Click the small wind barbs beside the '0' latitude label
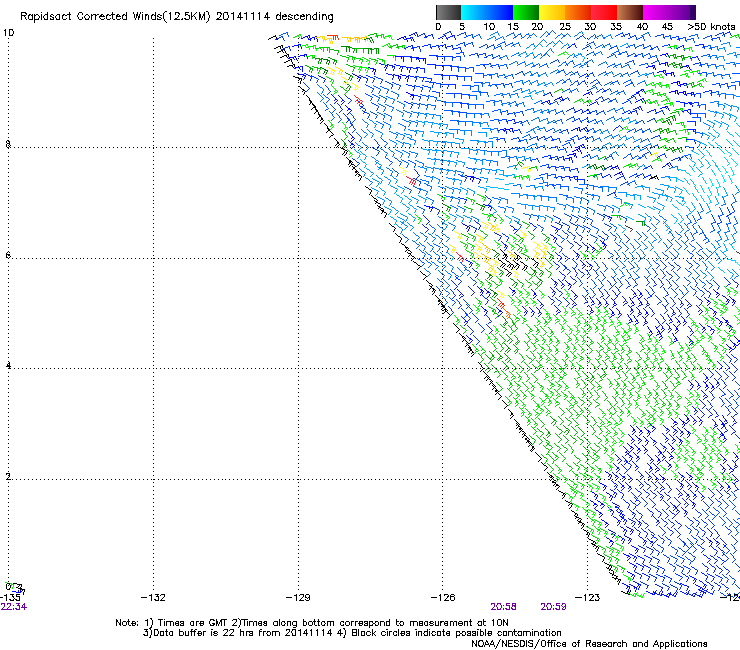 pyautogui.click(x=18, y=588)
